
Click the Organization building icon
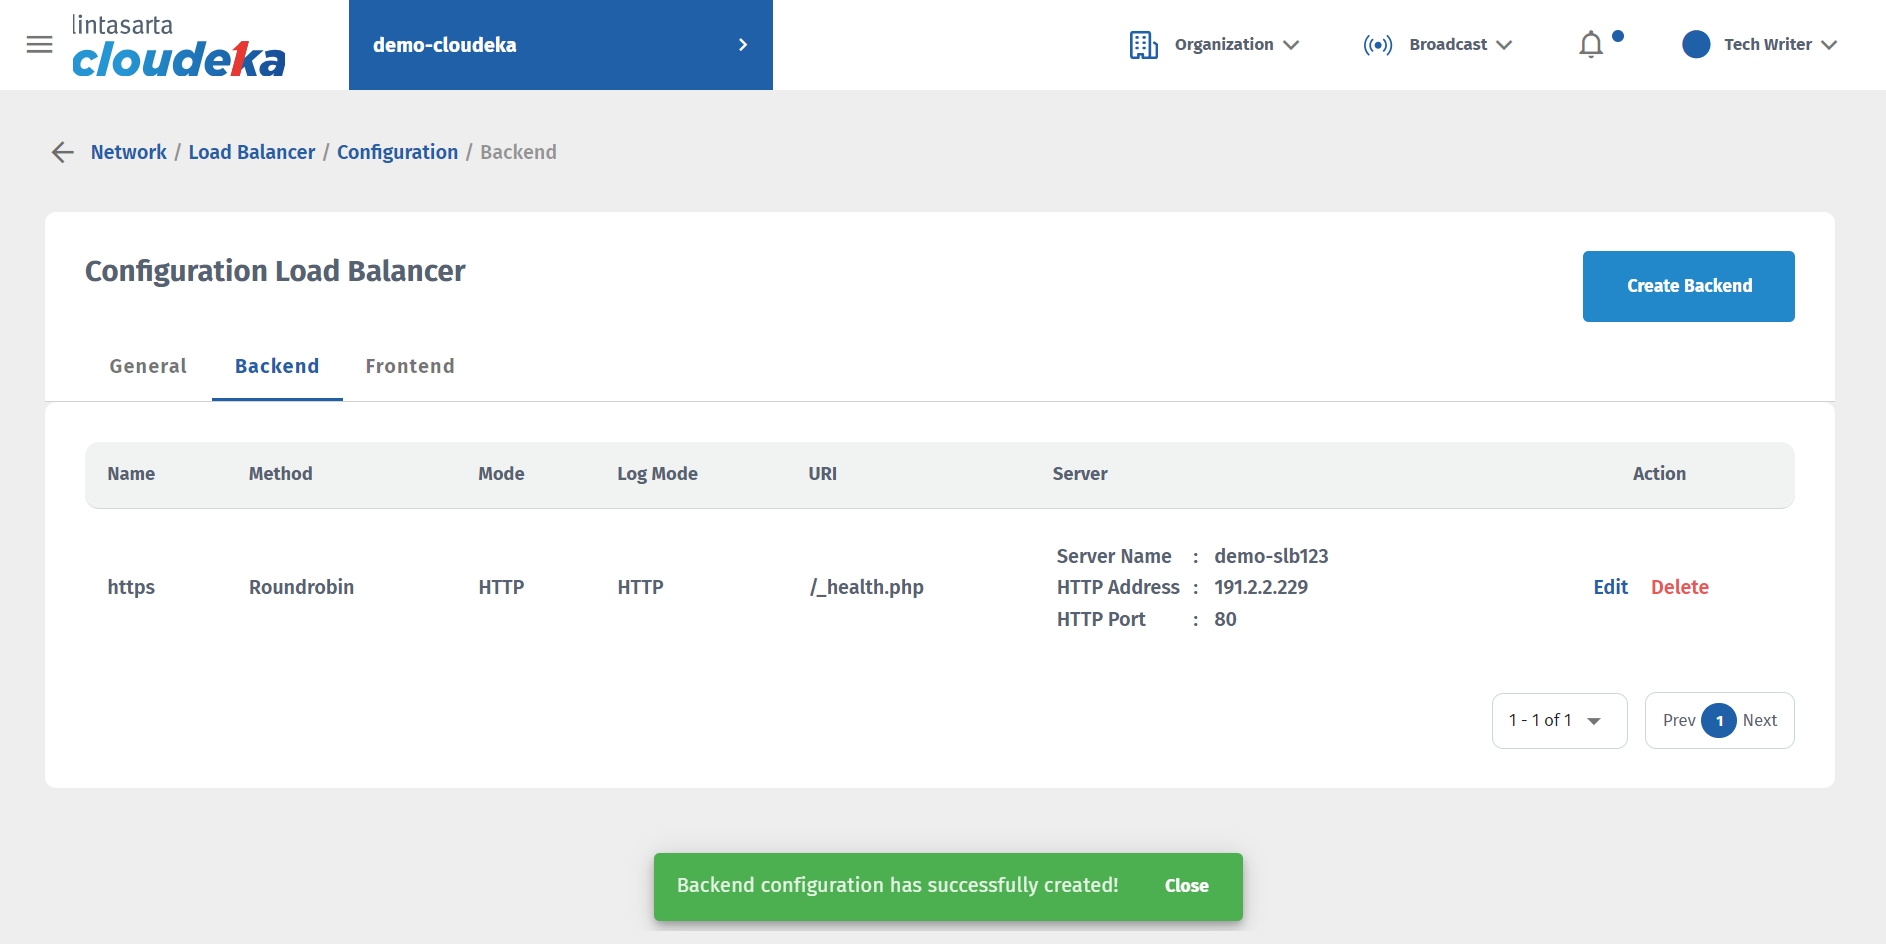click(x=1143, y=45)
